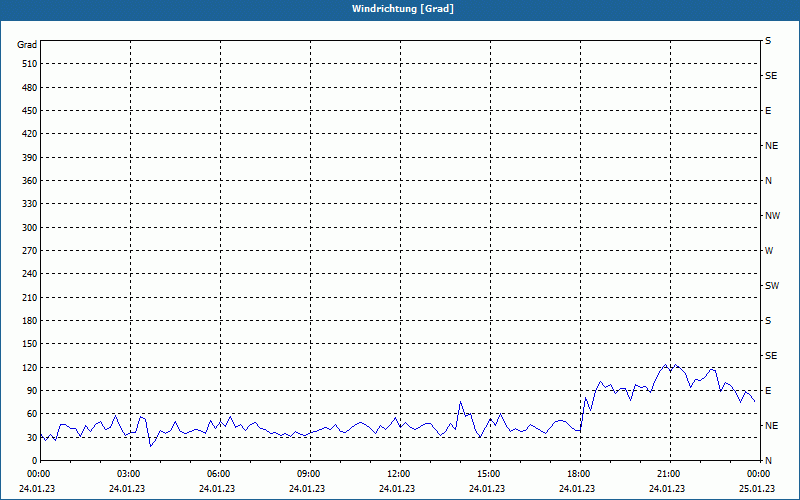This screenshot has height=500, width=800.
Task: Click the "18:00" time label
Action: [579, 474]
